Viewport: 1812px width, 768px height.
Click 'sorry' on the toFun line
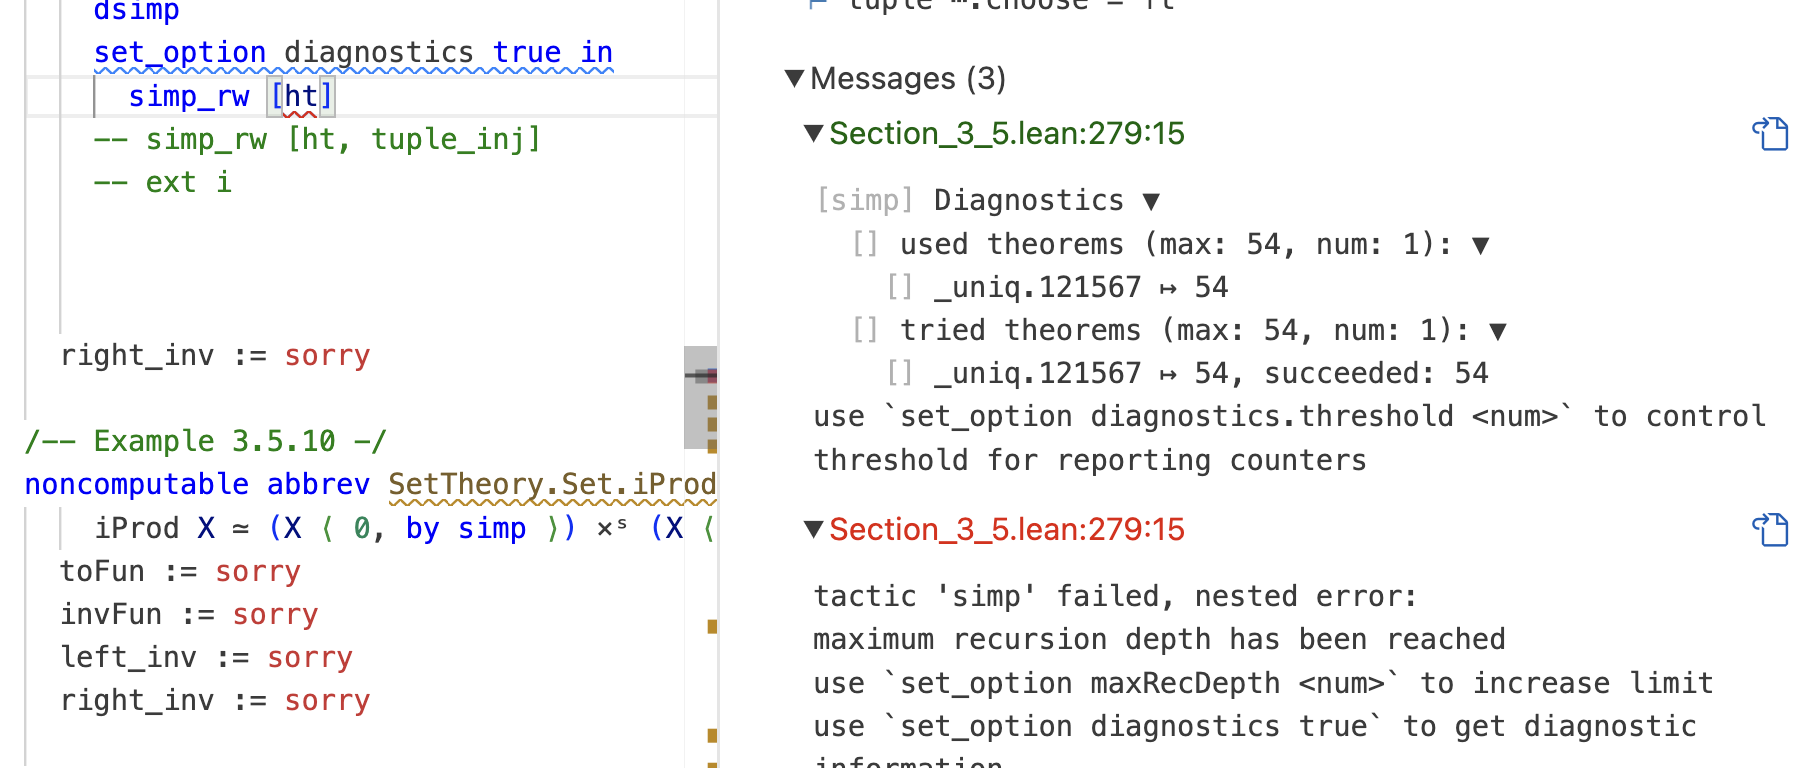click(258, 571)
